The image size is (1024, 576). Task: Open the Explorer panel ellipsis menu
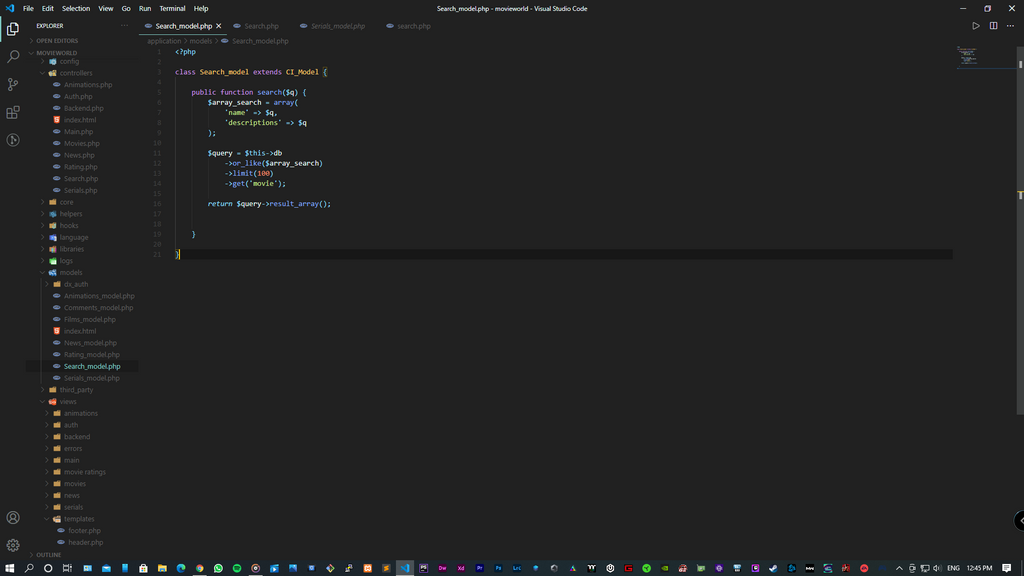[x=124, y=26]
